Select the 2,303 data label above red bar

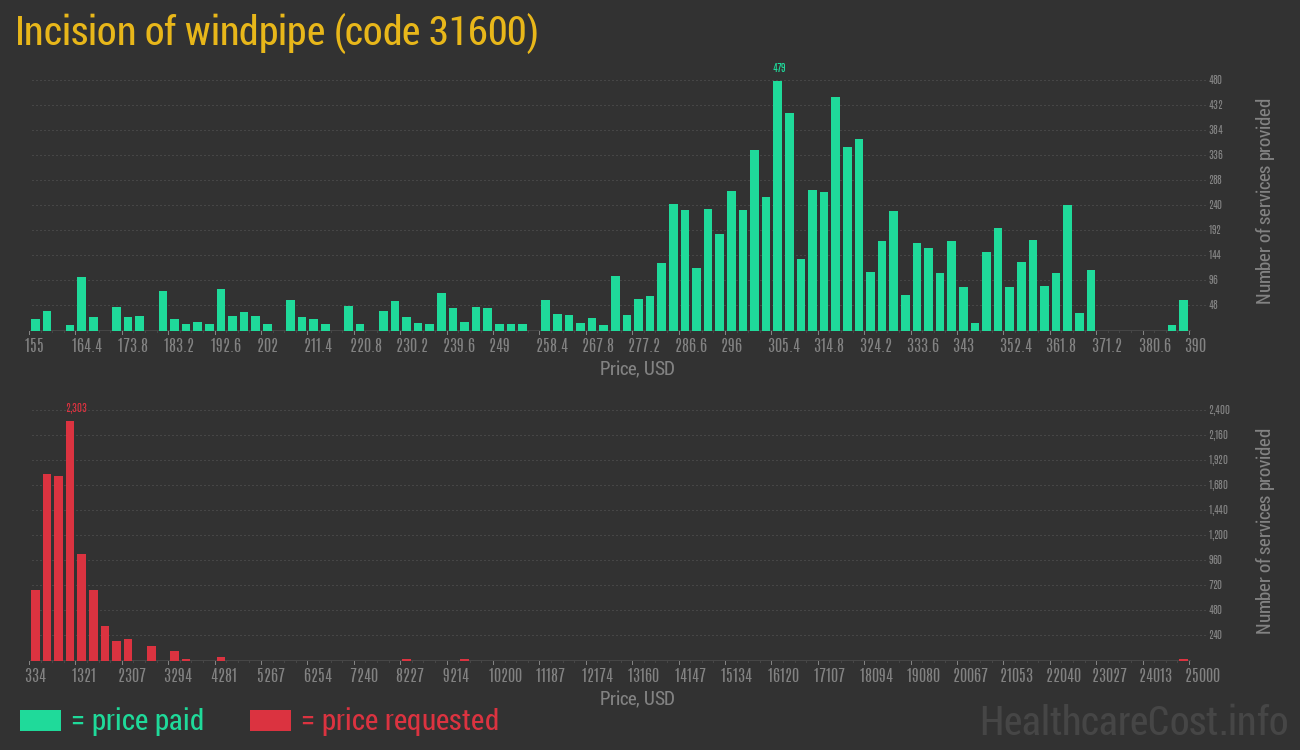pos(76,408)
